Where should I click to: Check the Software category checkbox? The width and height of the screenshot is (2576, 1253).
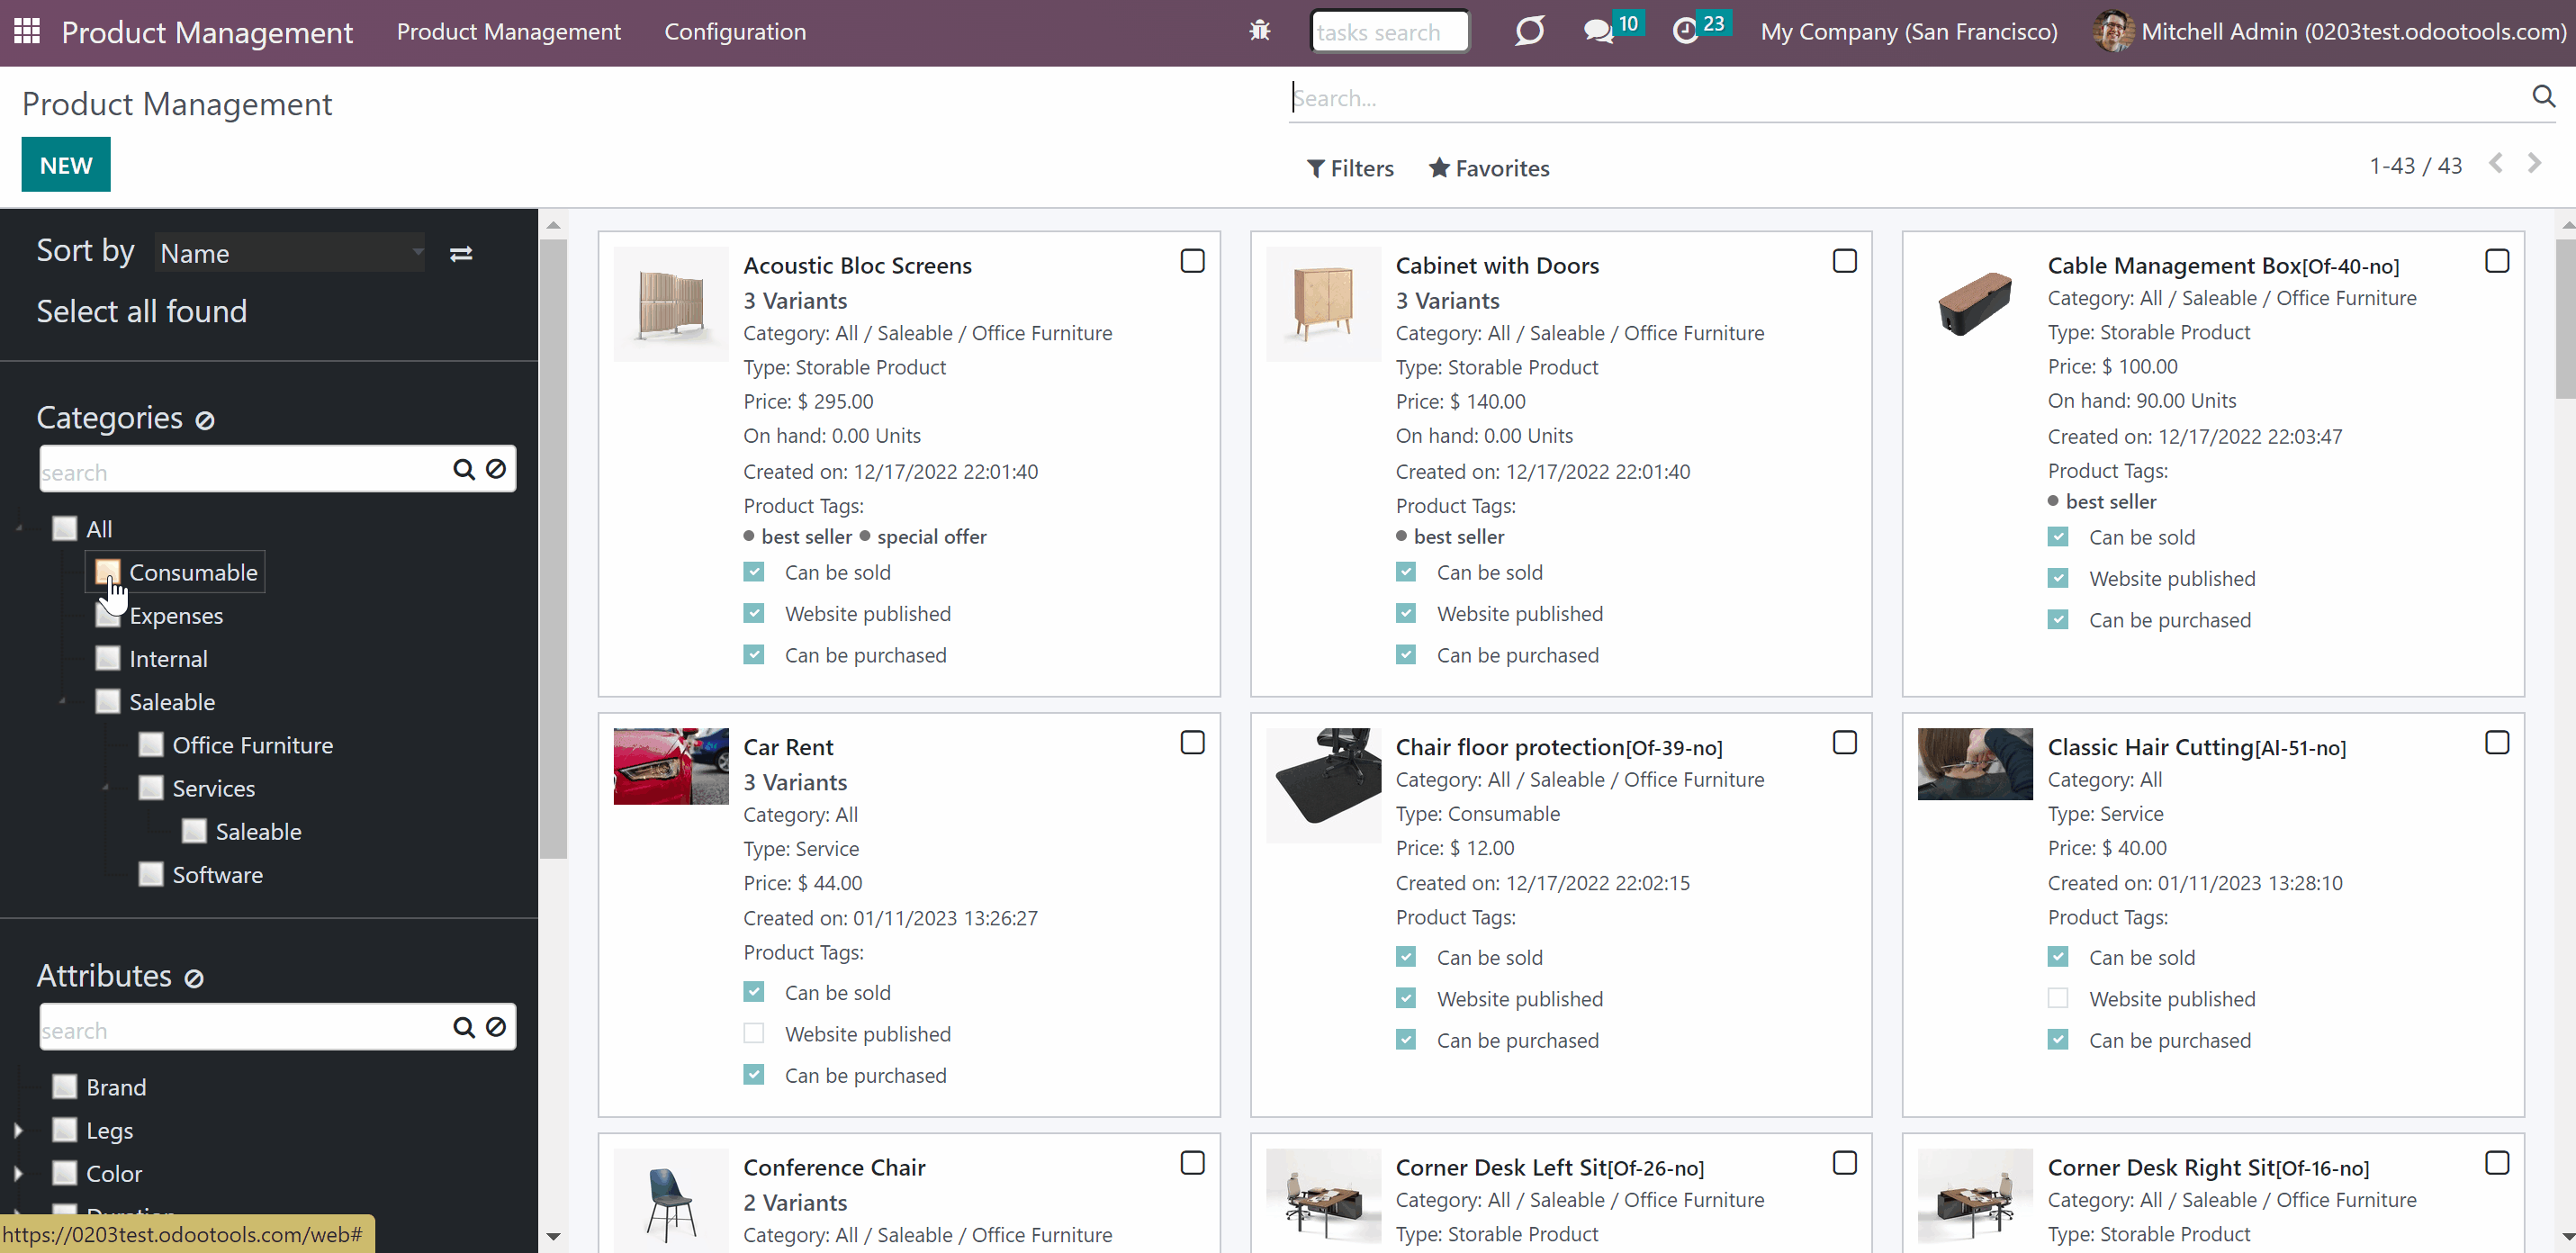[x=150, y=874]
